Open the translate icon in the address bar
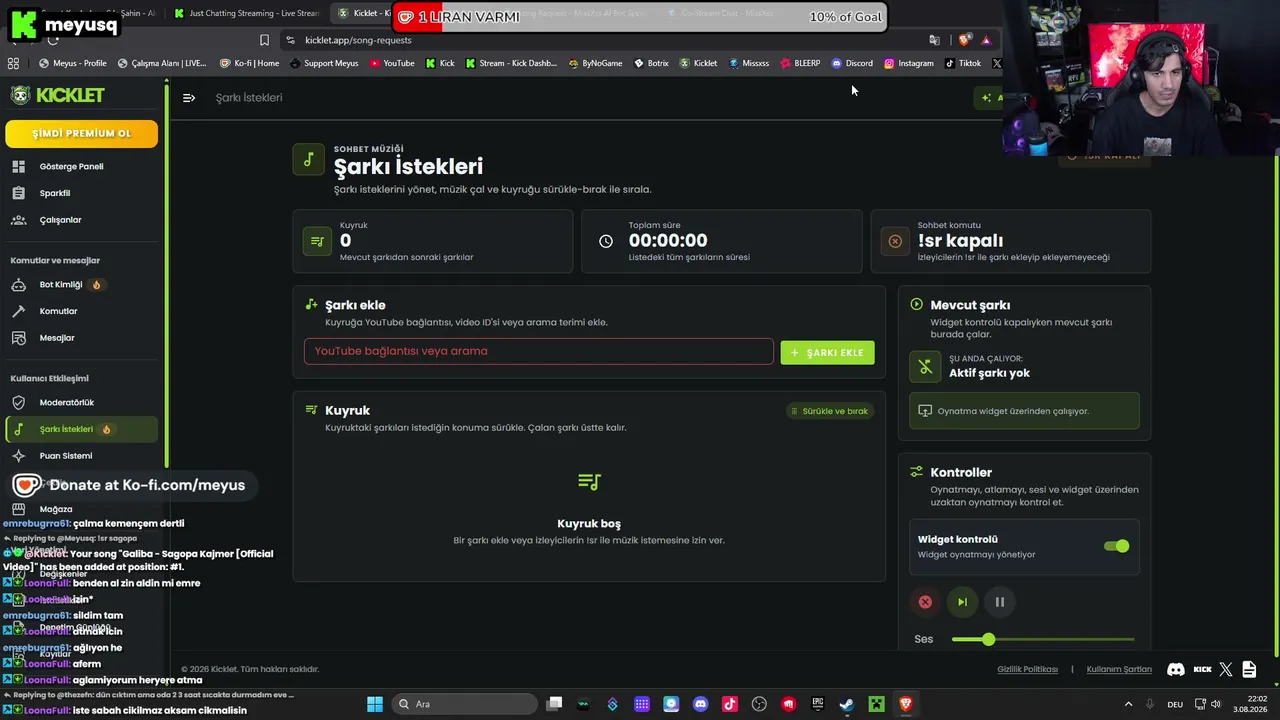The height and width of the screenshot is (720, 1280). point(934,40)
